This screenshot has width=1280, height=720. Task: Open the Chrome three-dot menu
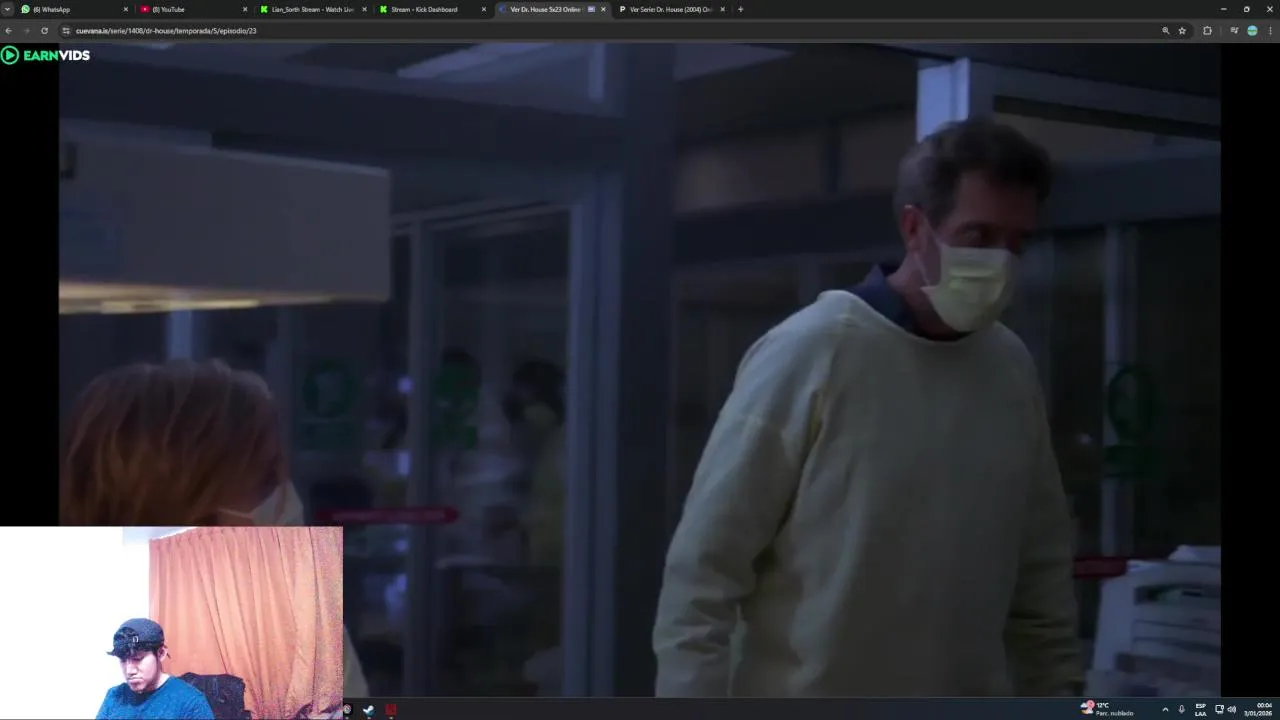[1270, 31]
